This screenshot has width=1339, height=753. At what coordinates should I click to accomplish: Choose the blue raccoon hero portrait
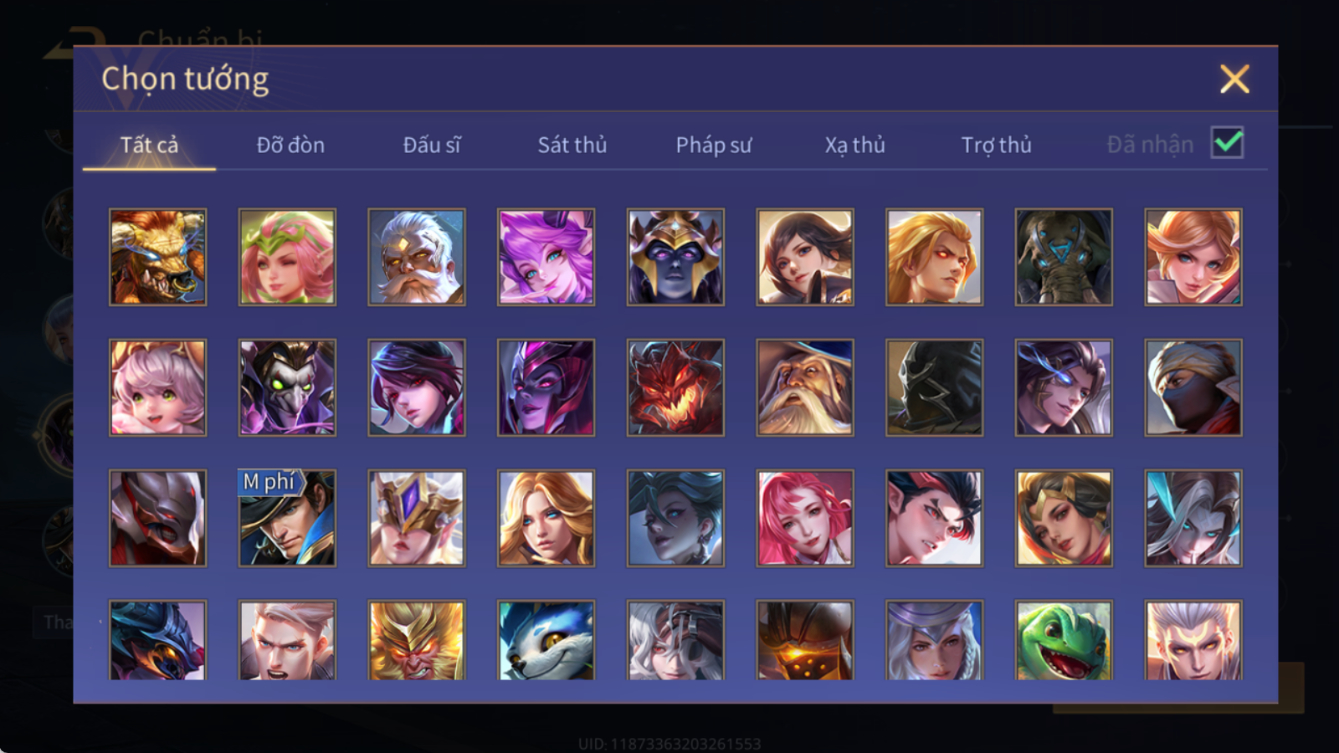click(546, 640)
